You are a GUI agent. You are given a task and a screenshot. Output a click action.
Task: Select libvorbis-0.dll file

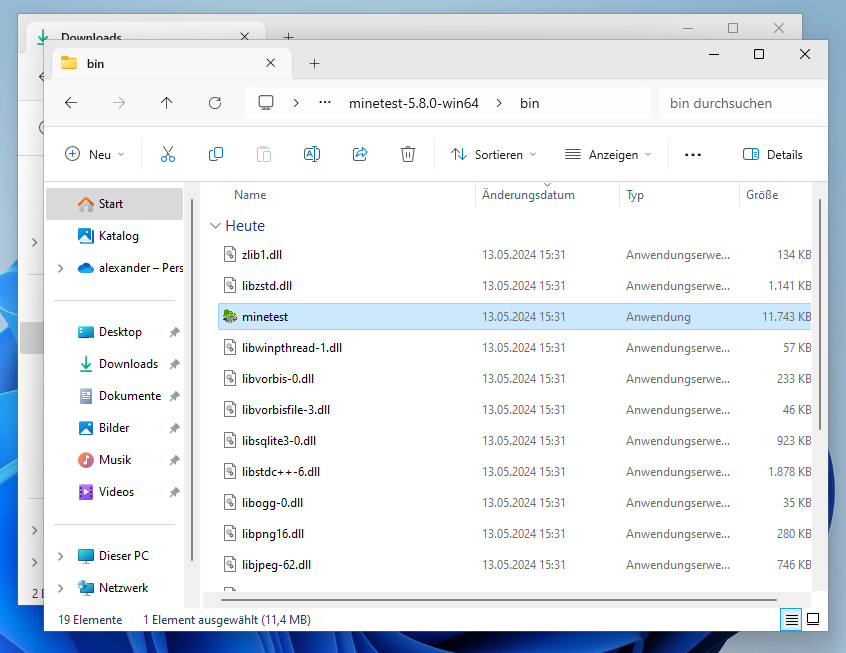515,378
